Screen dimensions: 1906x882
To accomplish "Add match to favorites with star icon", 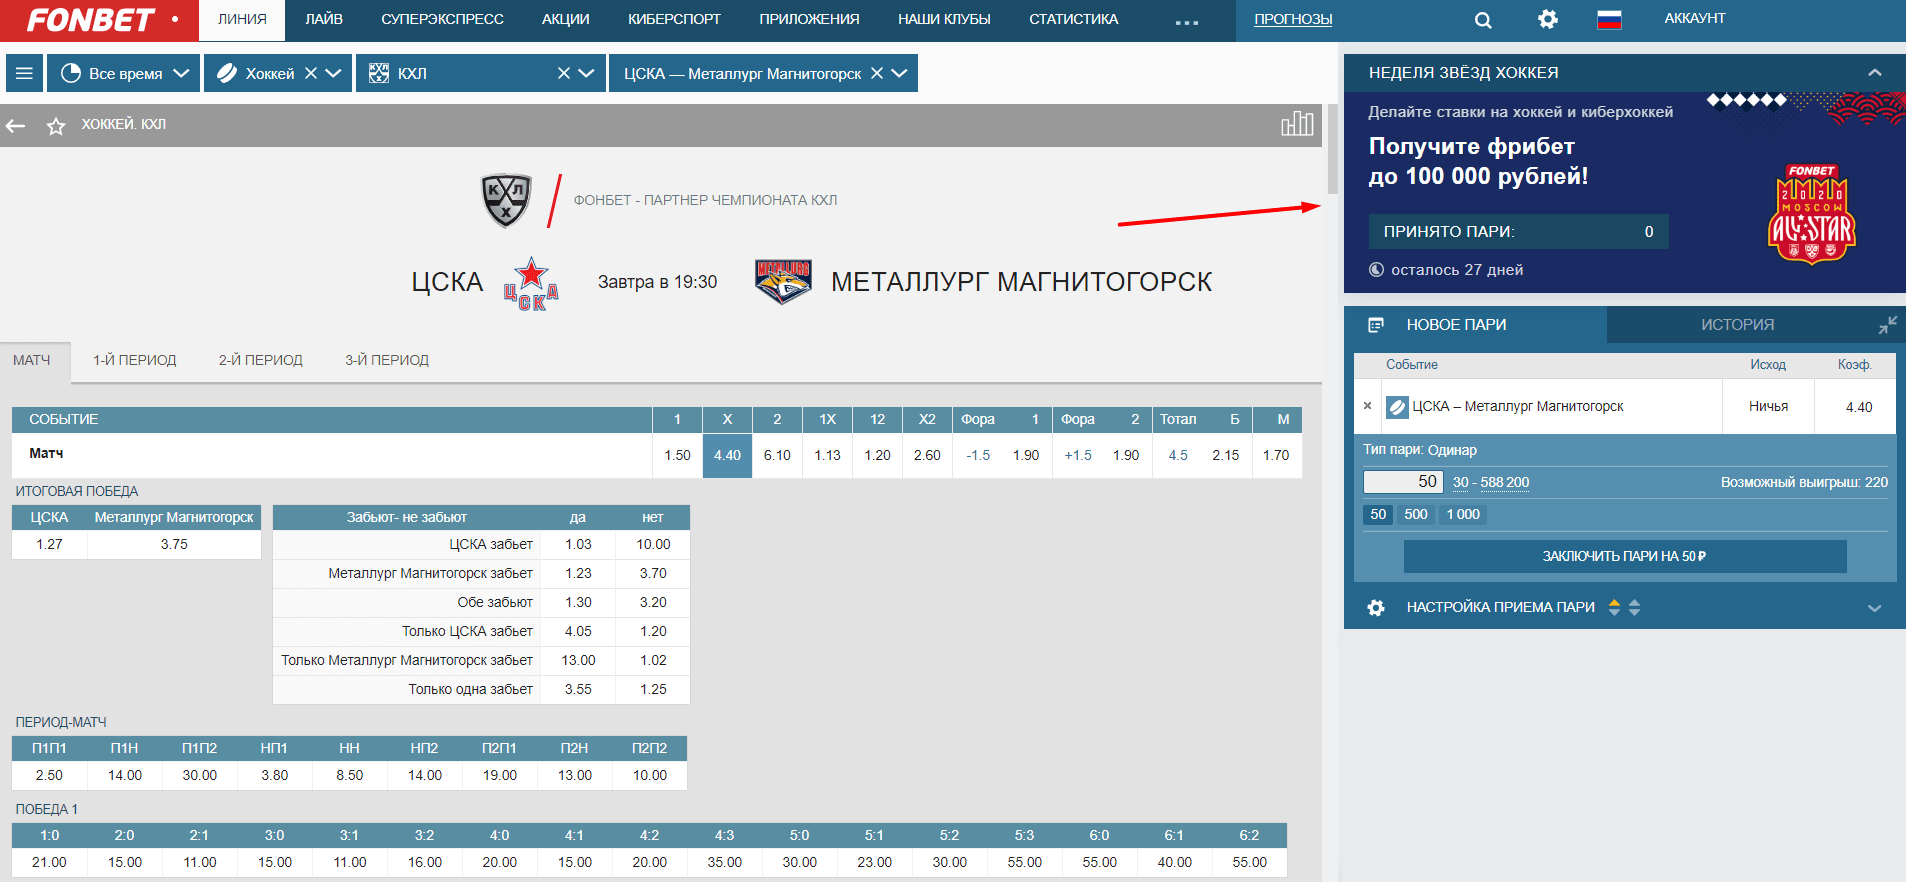I will (x=56, y=126).
